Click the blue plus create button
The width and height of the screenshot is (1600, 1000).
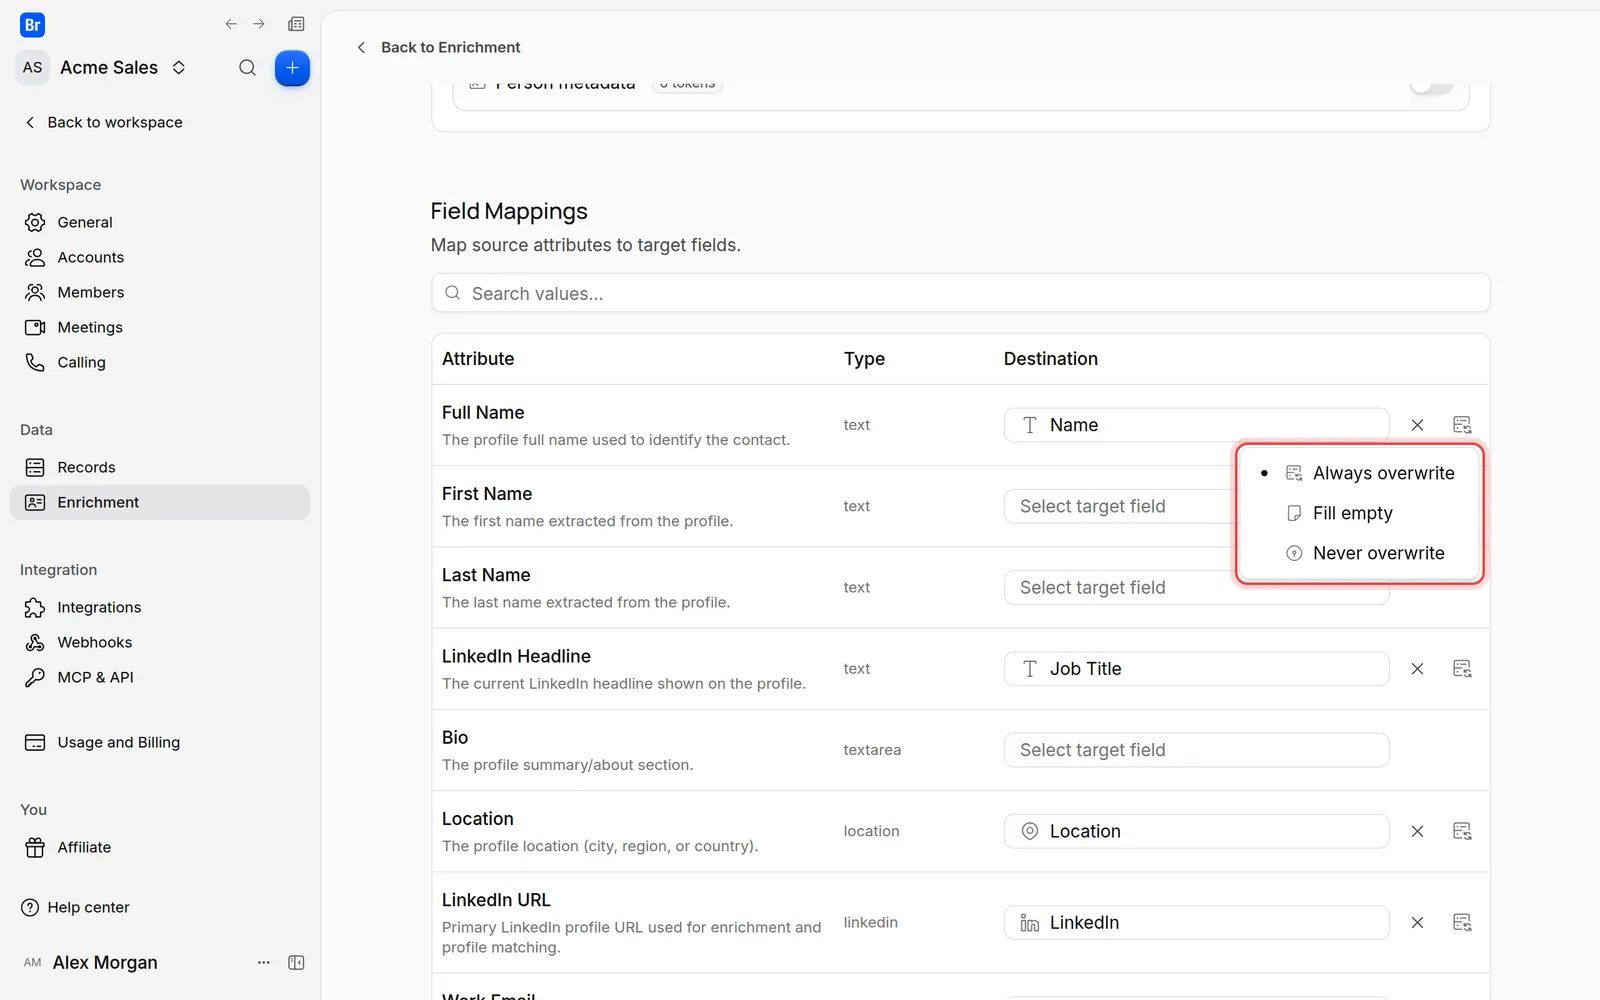point(292,68)
